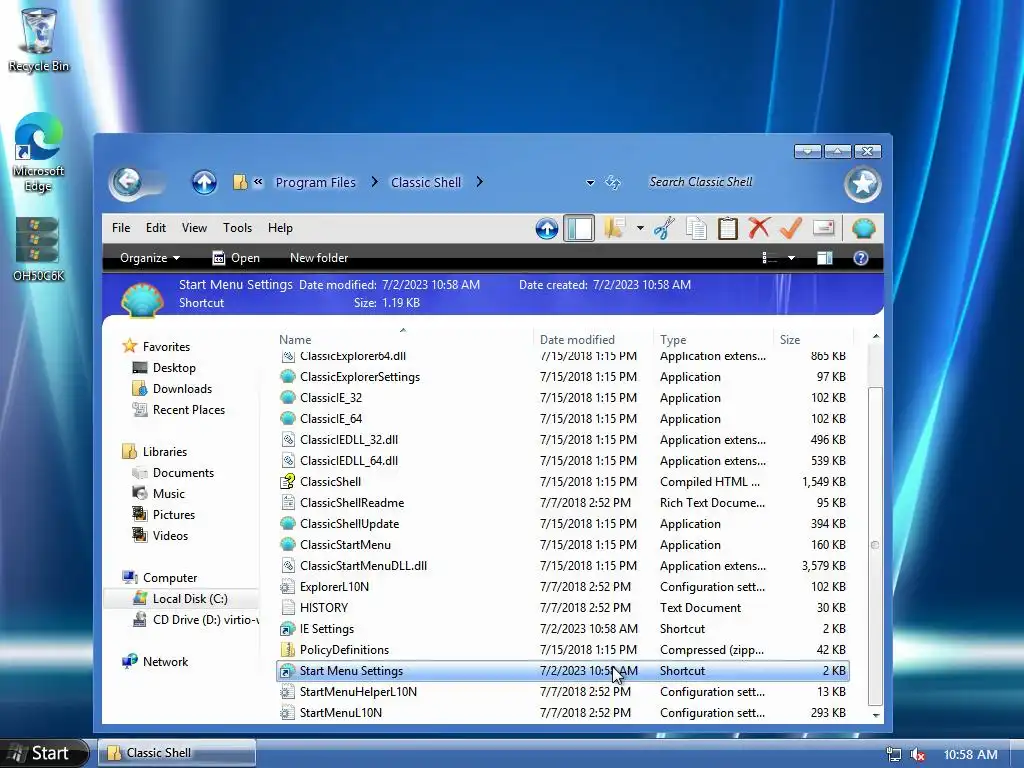The width and height of the screenshot is (1024, 768).
Task: Open Classic Explorer settings shell icon
Action: click(863, 229)
